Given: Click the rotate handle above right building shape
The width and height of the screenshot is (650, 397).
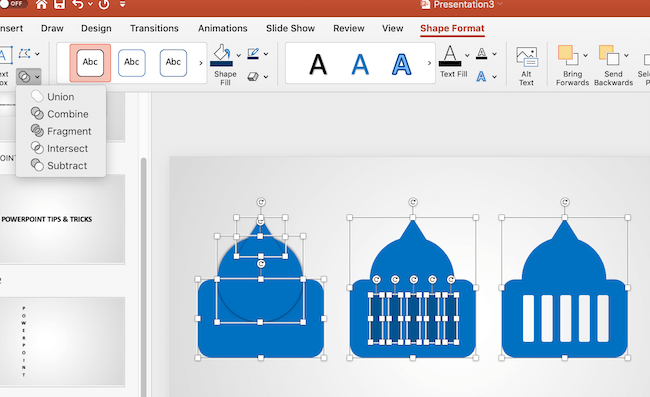Looking at the screenshot, I should tap(565, 202).
